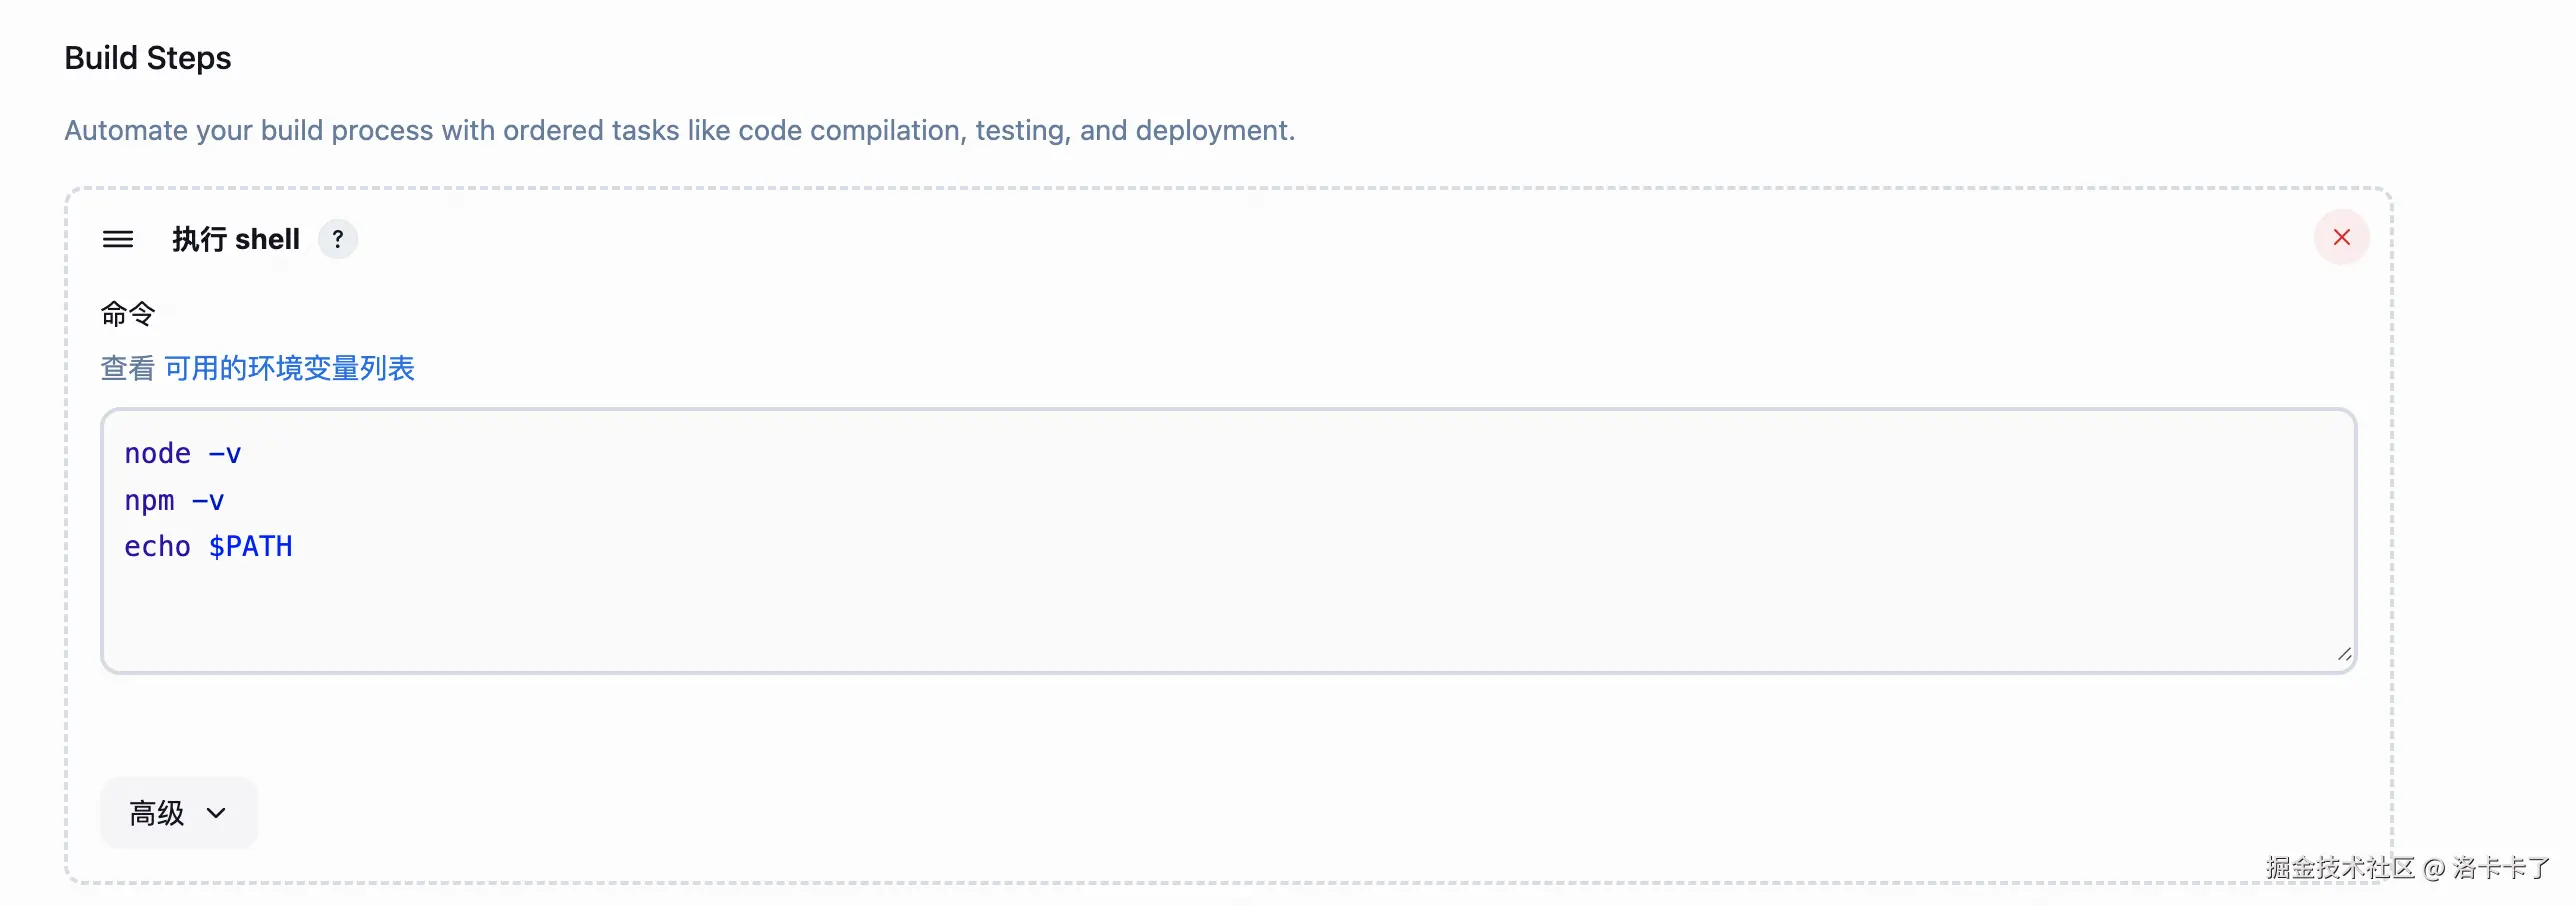Remove the 执行 shell step with red X

tap(2341, 237)
